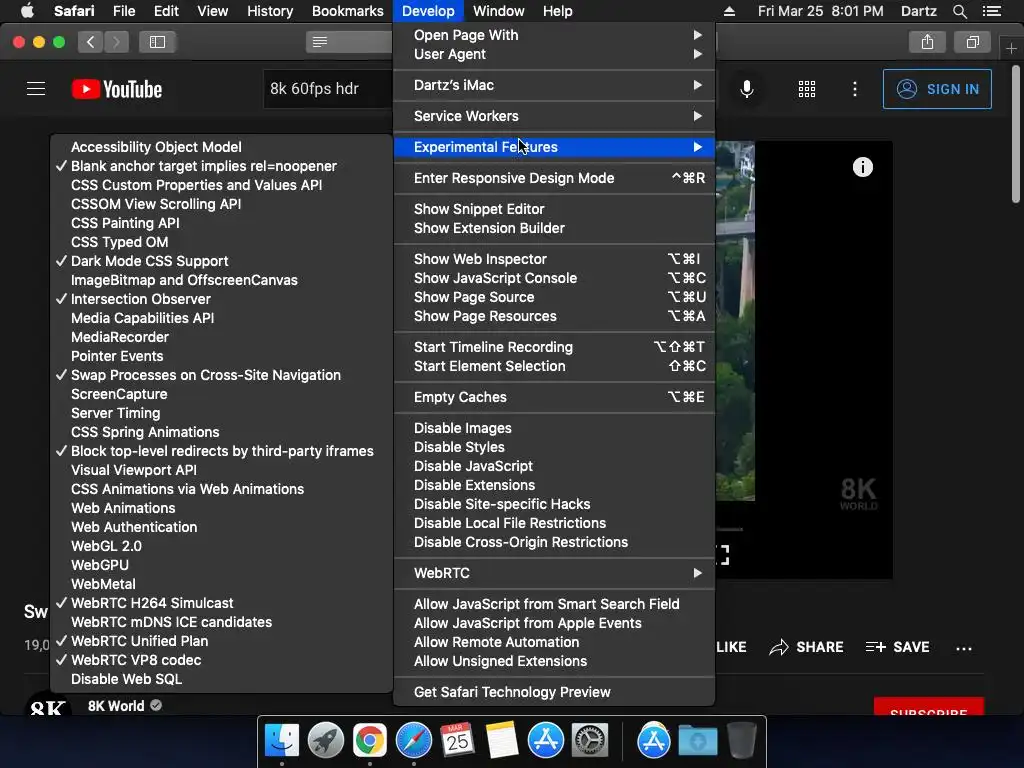Click the SIGN IN button
The image size is (1024, 768).
[x=937, y=89]
